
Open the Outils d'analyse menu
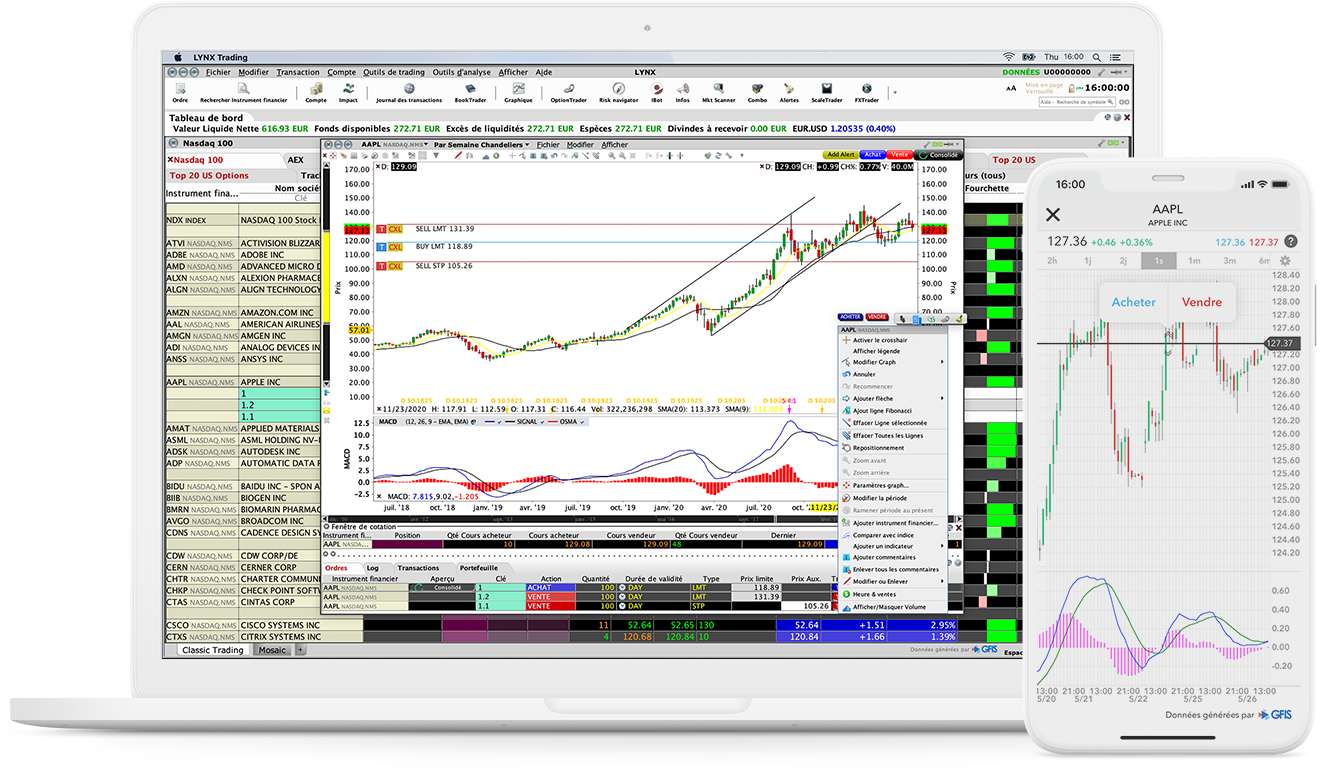(462, 72)
